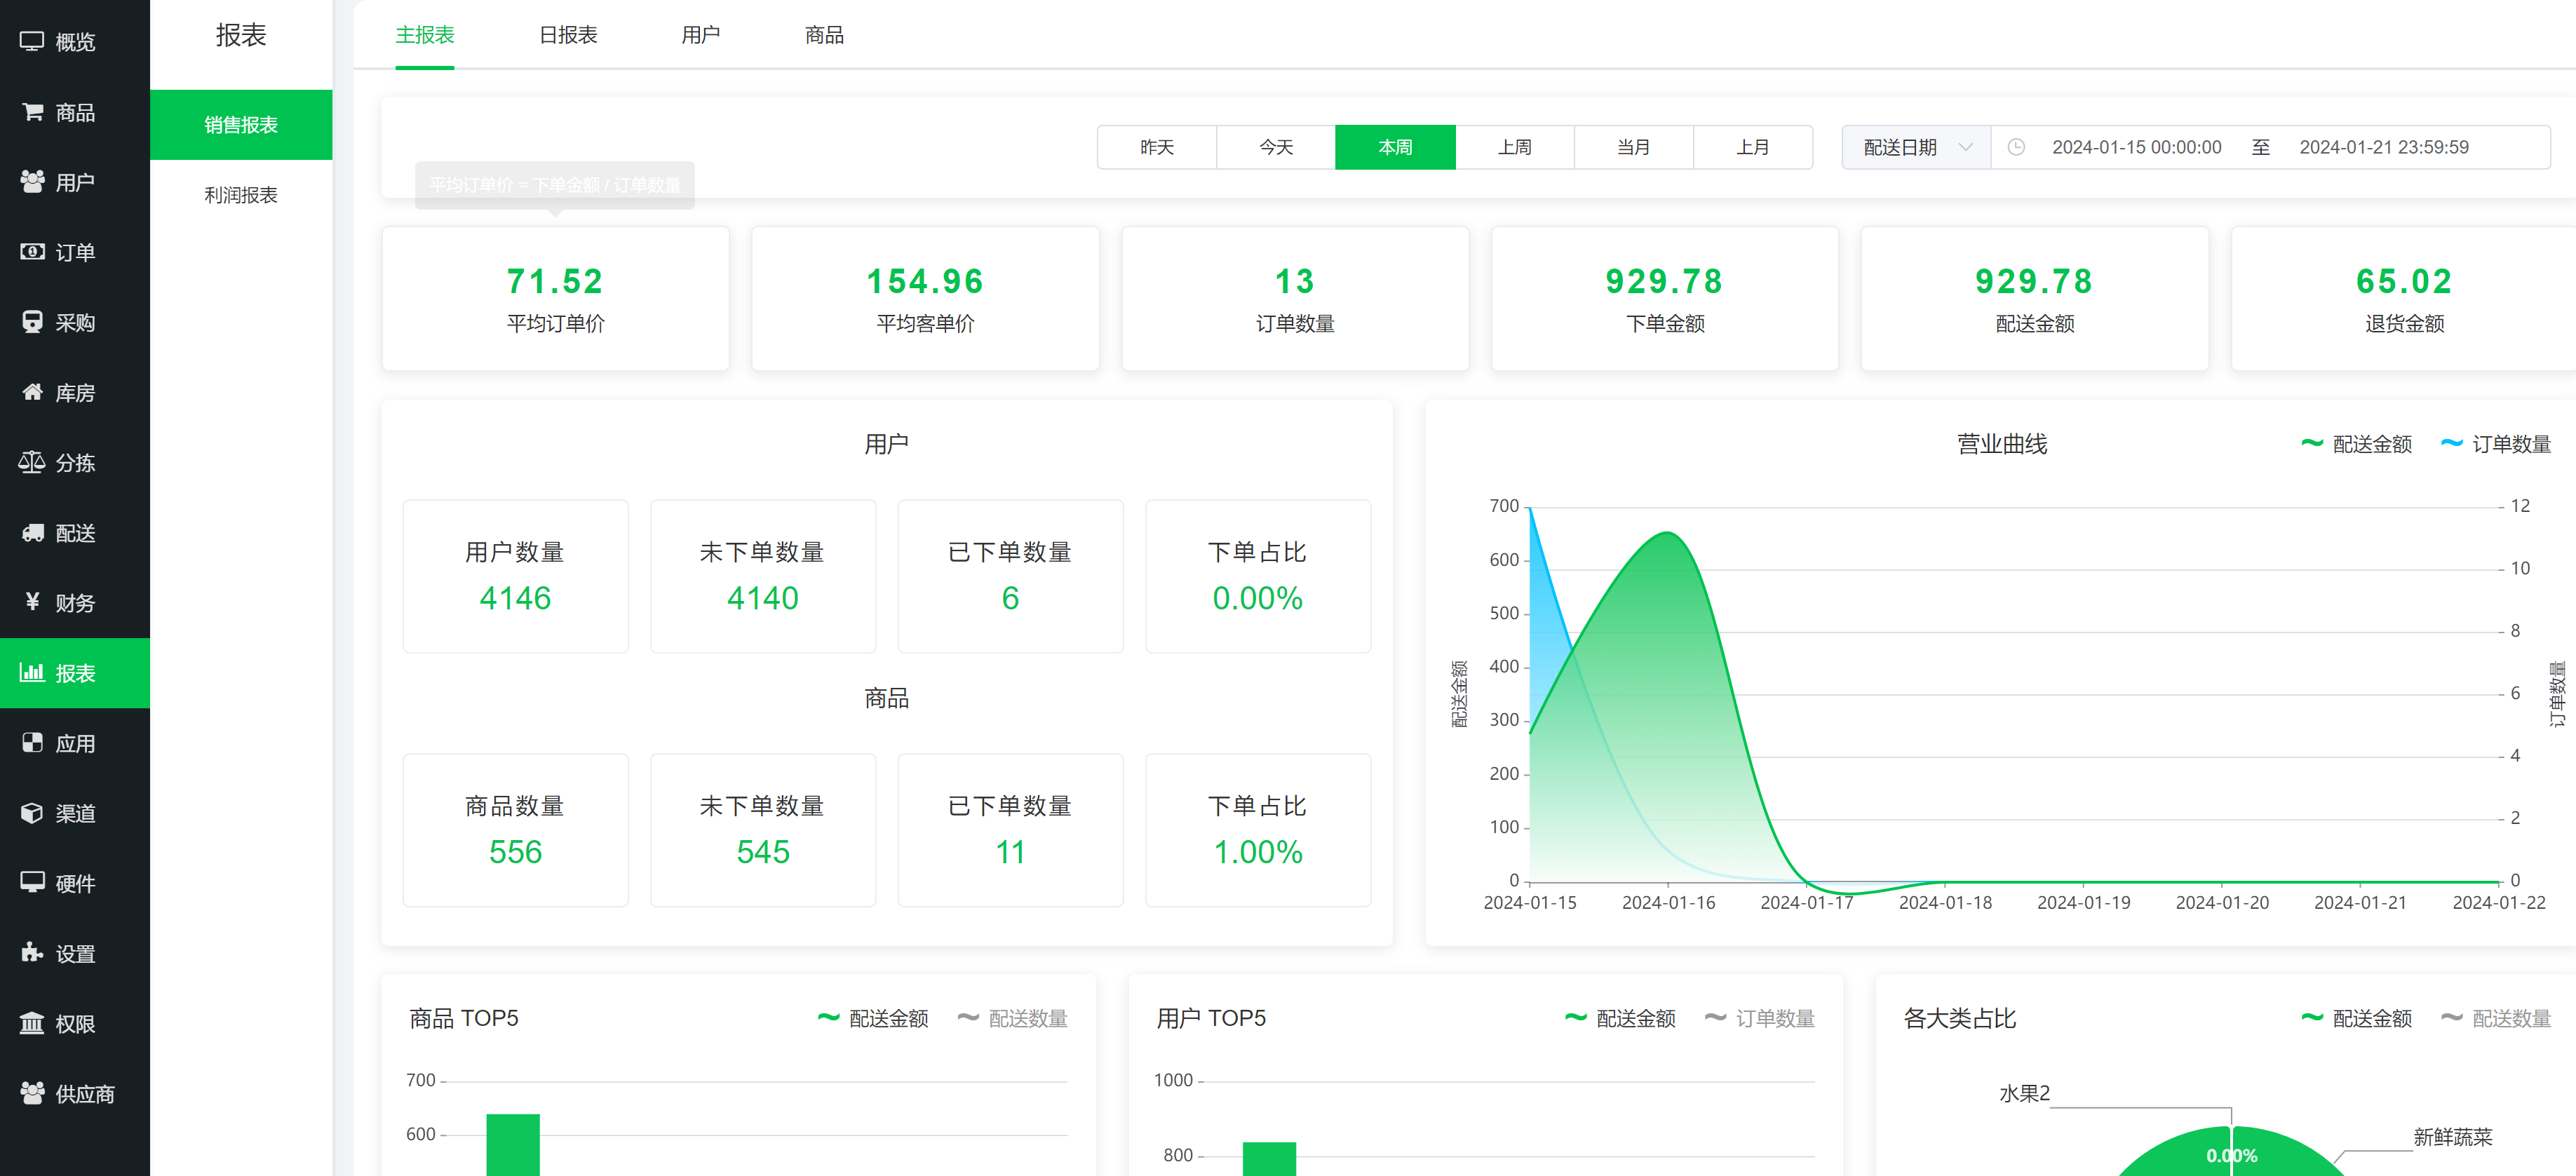The height and width of the screenshot is (1176, 2576).
Task: Click the 库房 warehouse house icon
Action: pos(32,392)
